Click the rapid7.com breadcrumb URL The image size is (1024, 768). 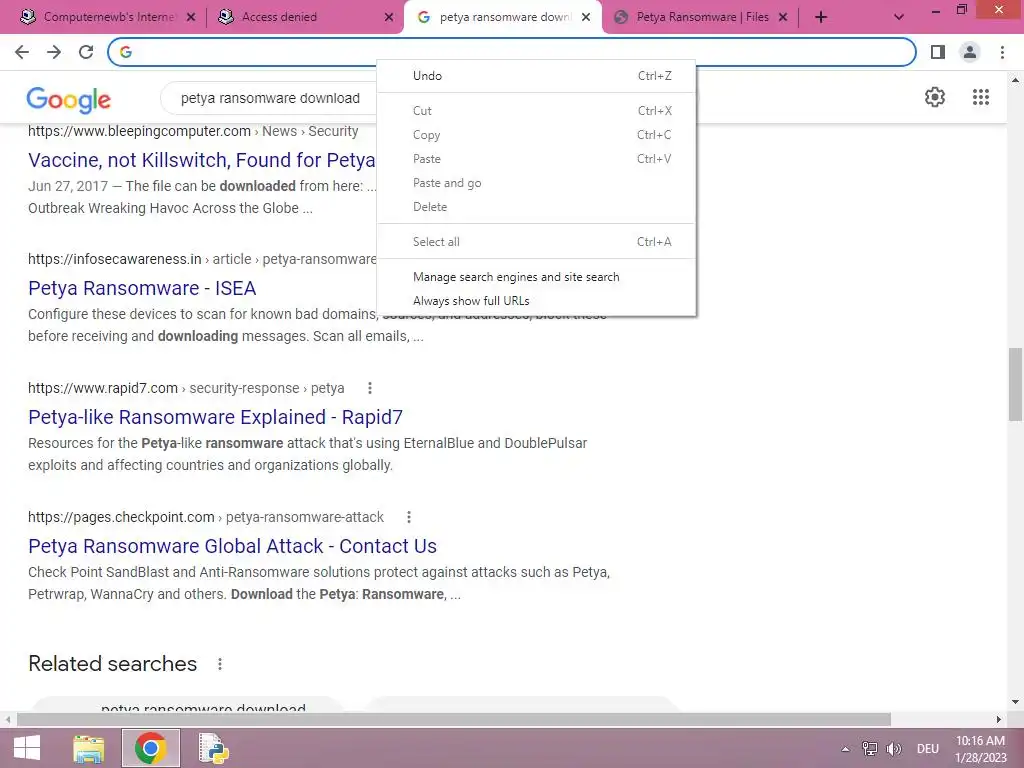point(185,388)
